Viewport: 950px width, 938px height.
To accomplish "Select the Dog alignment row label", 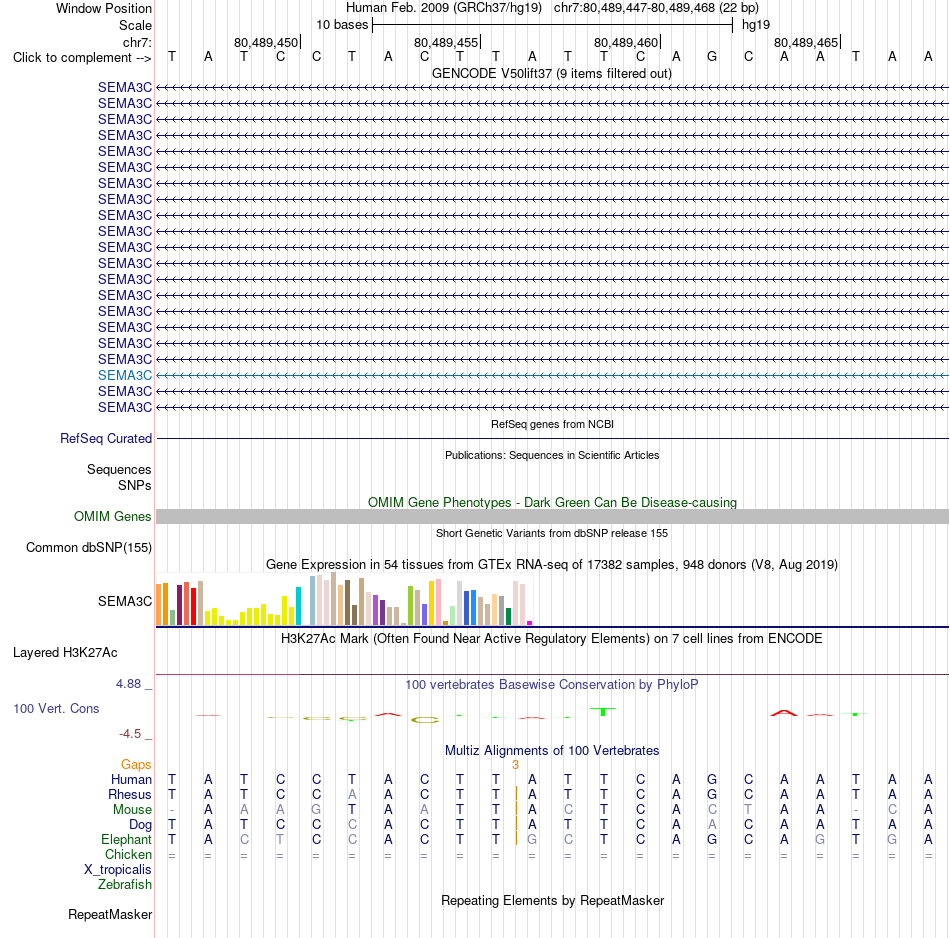I will pos(140,825).
